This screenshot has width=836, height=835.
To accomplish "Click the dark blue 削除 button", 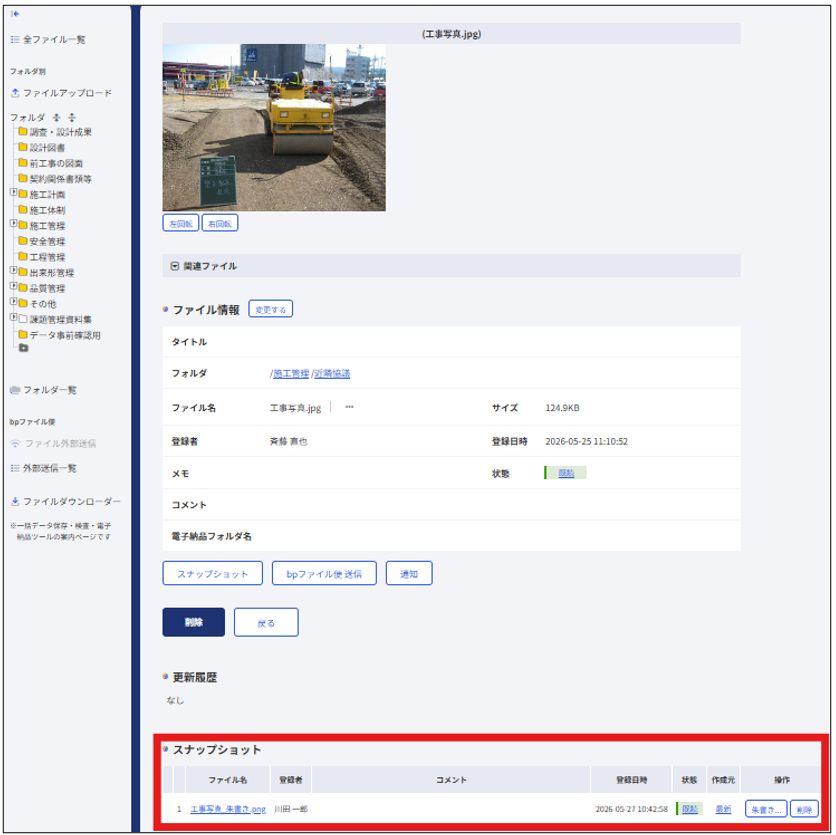I will coord(194,622).
